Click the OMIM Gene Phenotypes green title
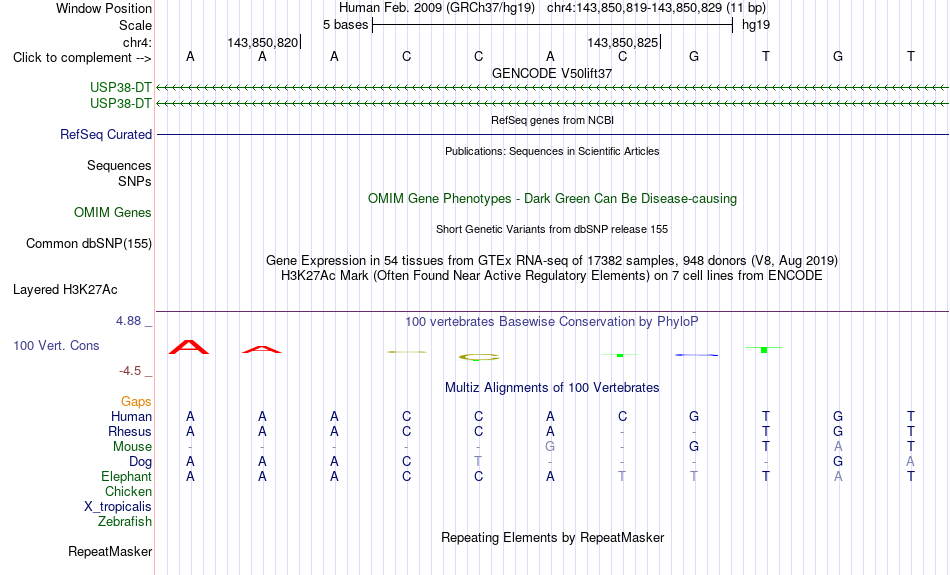Image resolution: width=950 pixels, height=575 pixels. pos(552,199)
